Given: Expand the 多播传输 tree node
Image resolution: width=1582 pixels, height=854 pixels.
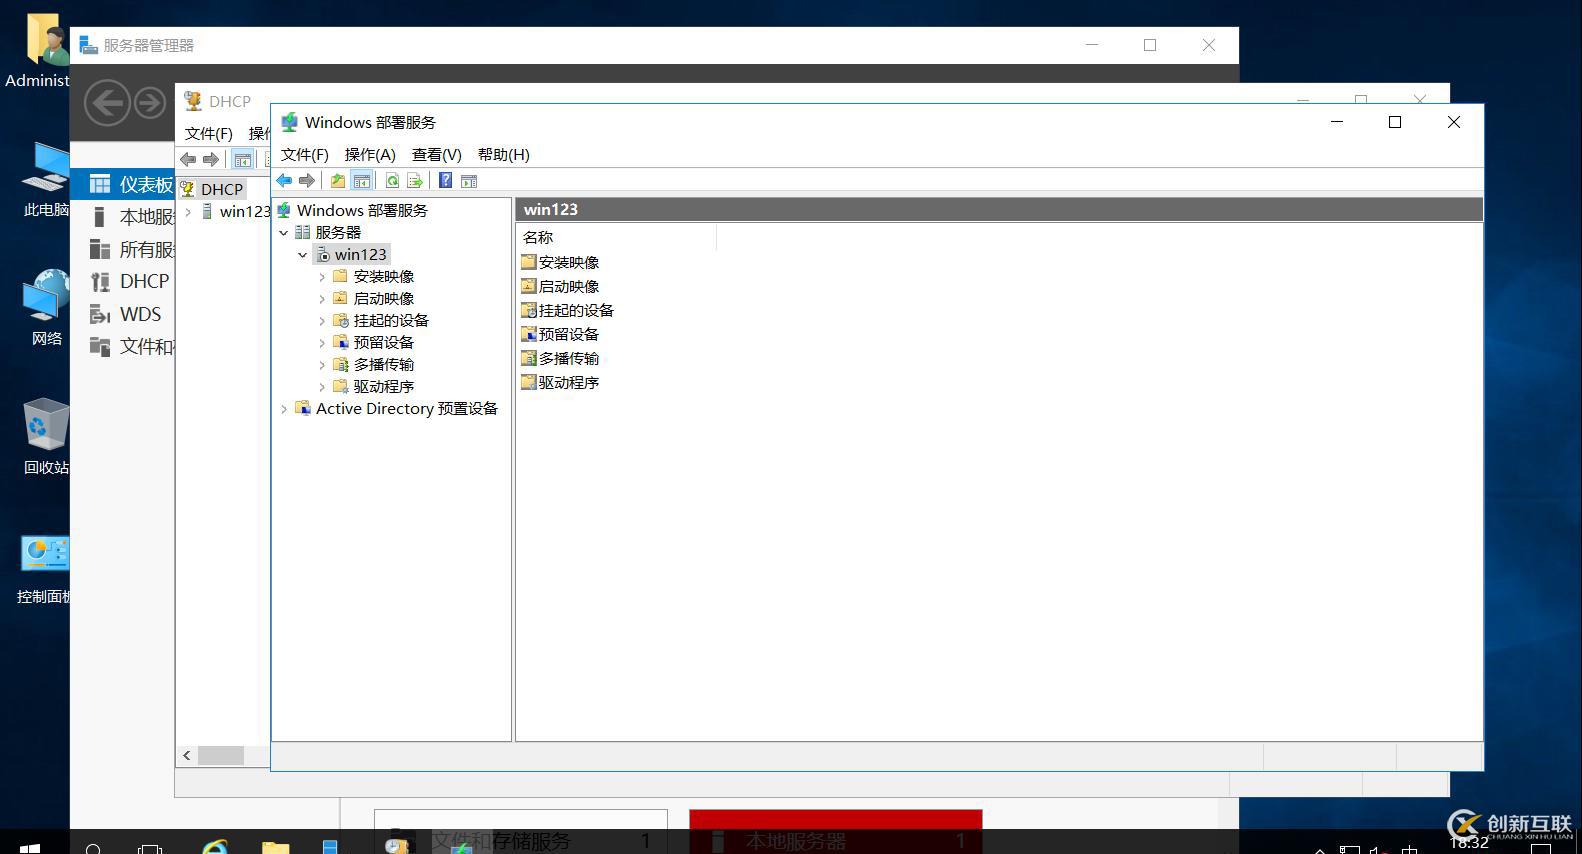Looking at the screenshot, I should [322, 365].
